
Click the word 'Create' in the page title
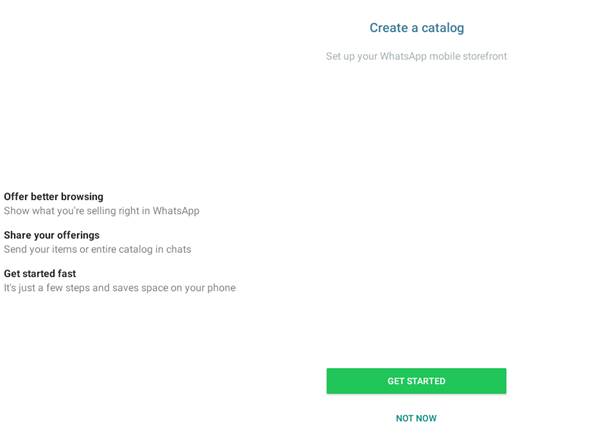coord(389,28)
